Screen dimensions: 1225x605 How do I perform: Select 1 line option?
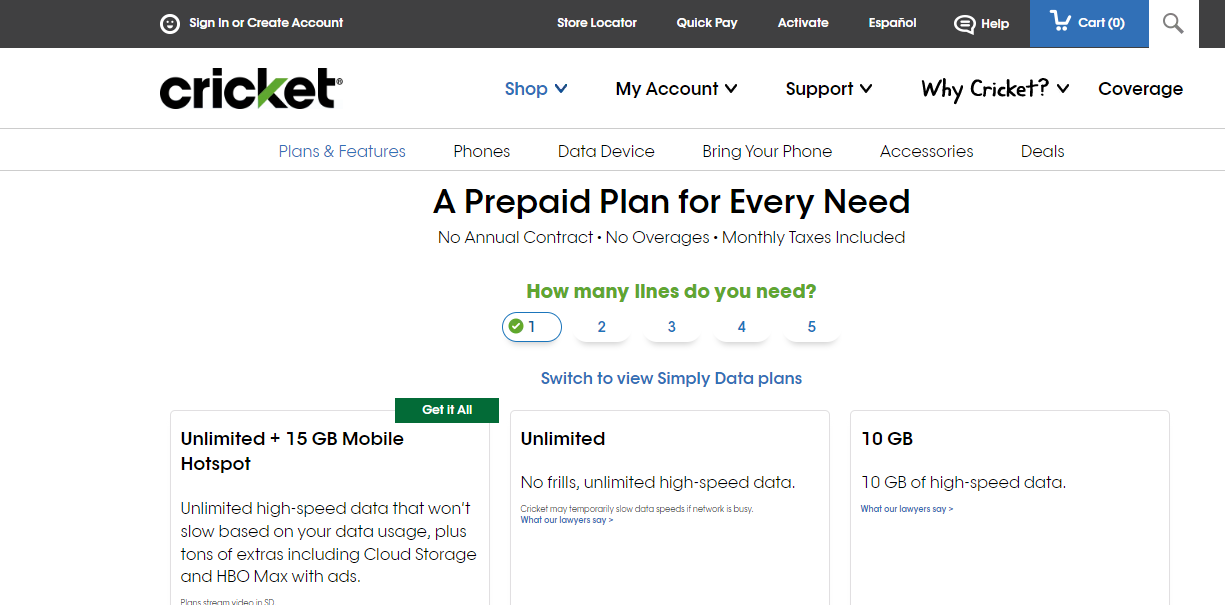(532, 327)
